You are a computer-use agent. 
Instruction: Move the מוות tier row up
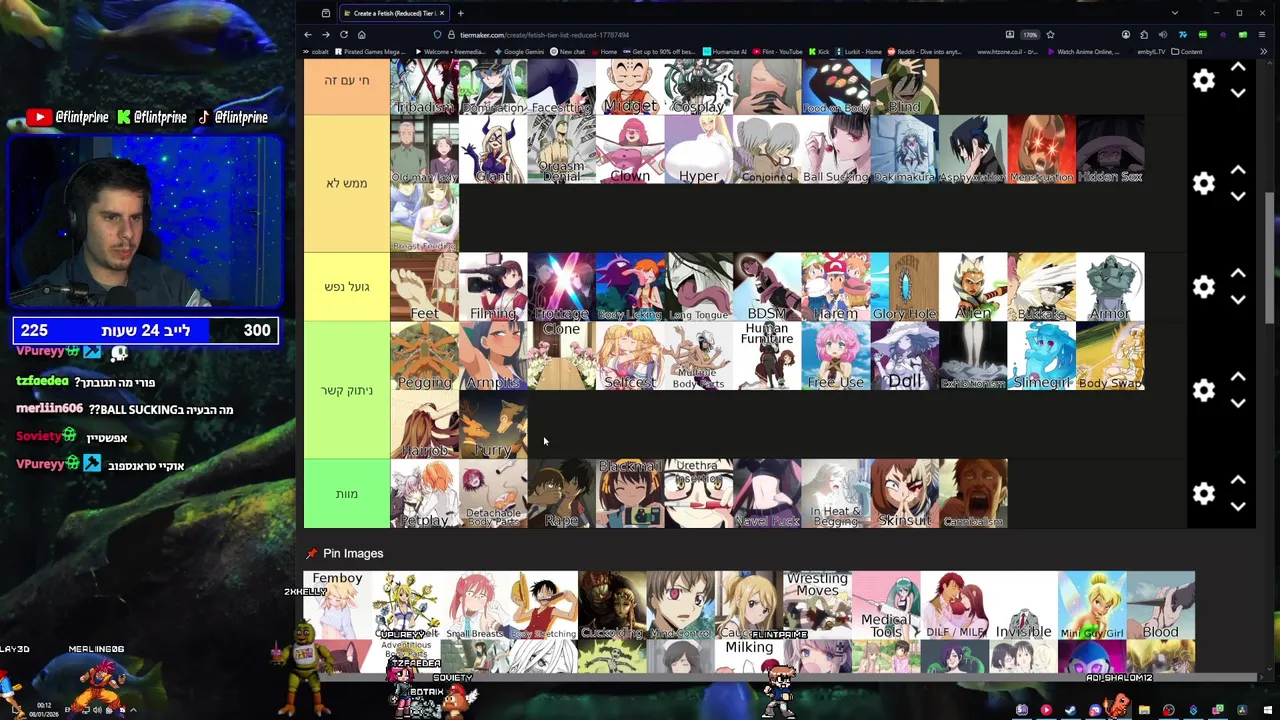tap(1238, 480)
